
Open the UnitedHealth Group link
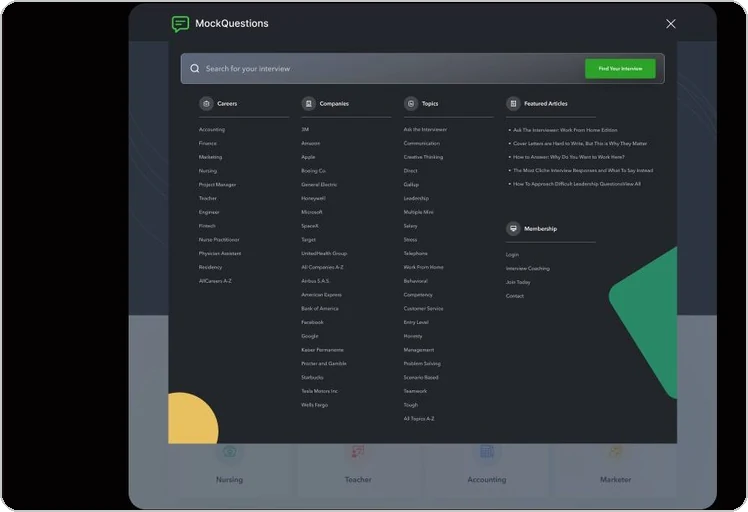(x=324, y=254)
